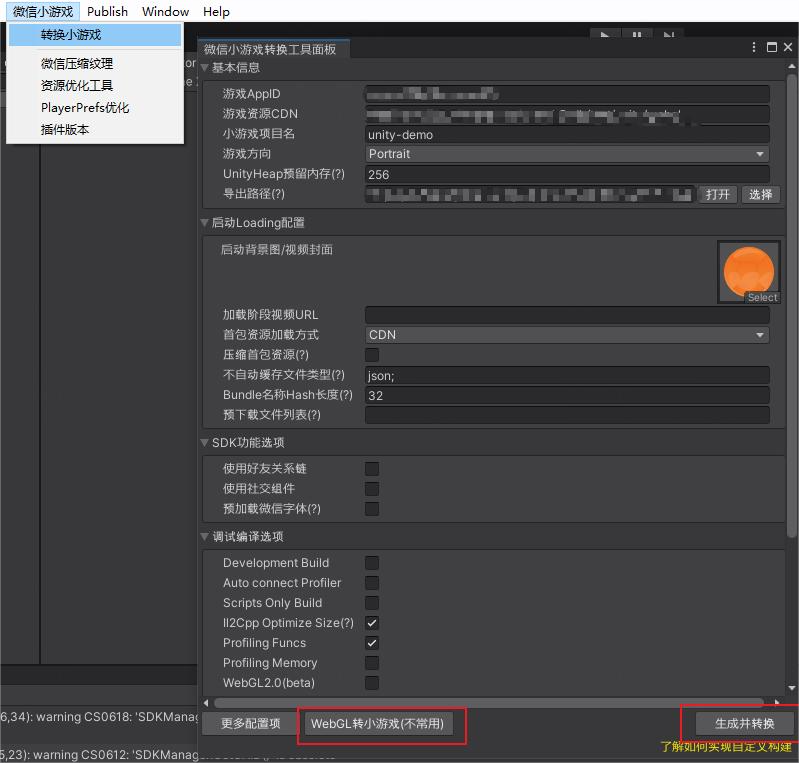
Task: Click WebGL转小游戏(不常用) button
Action: click(x=378, y=723)
